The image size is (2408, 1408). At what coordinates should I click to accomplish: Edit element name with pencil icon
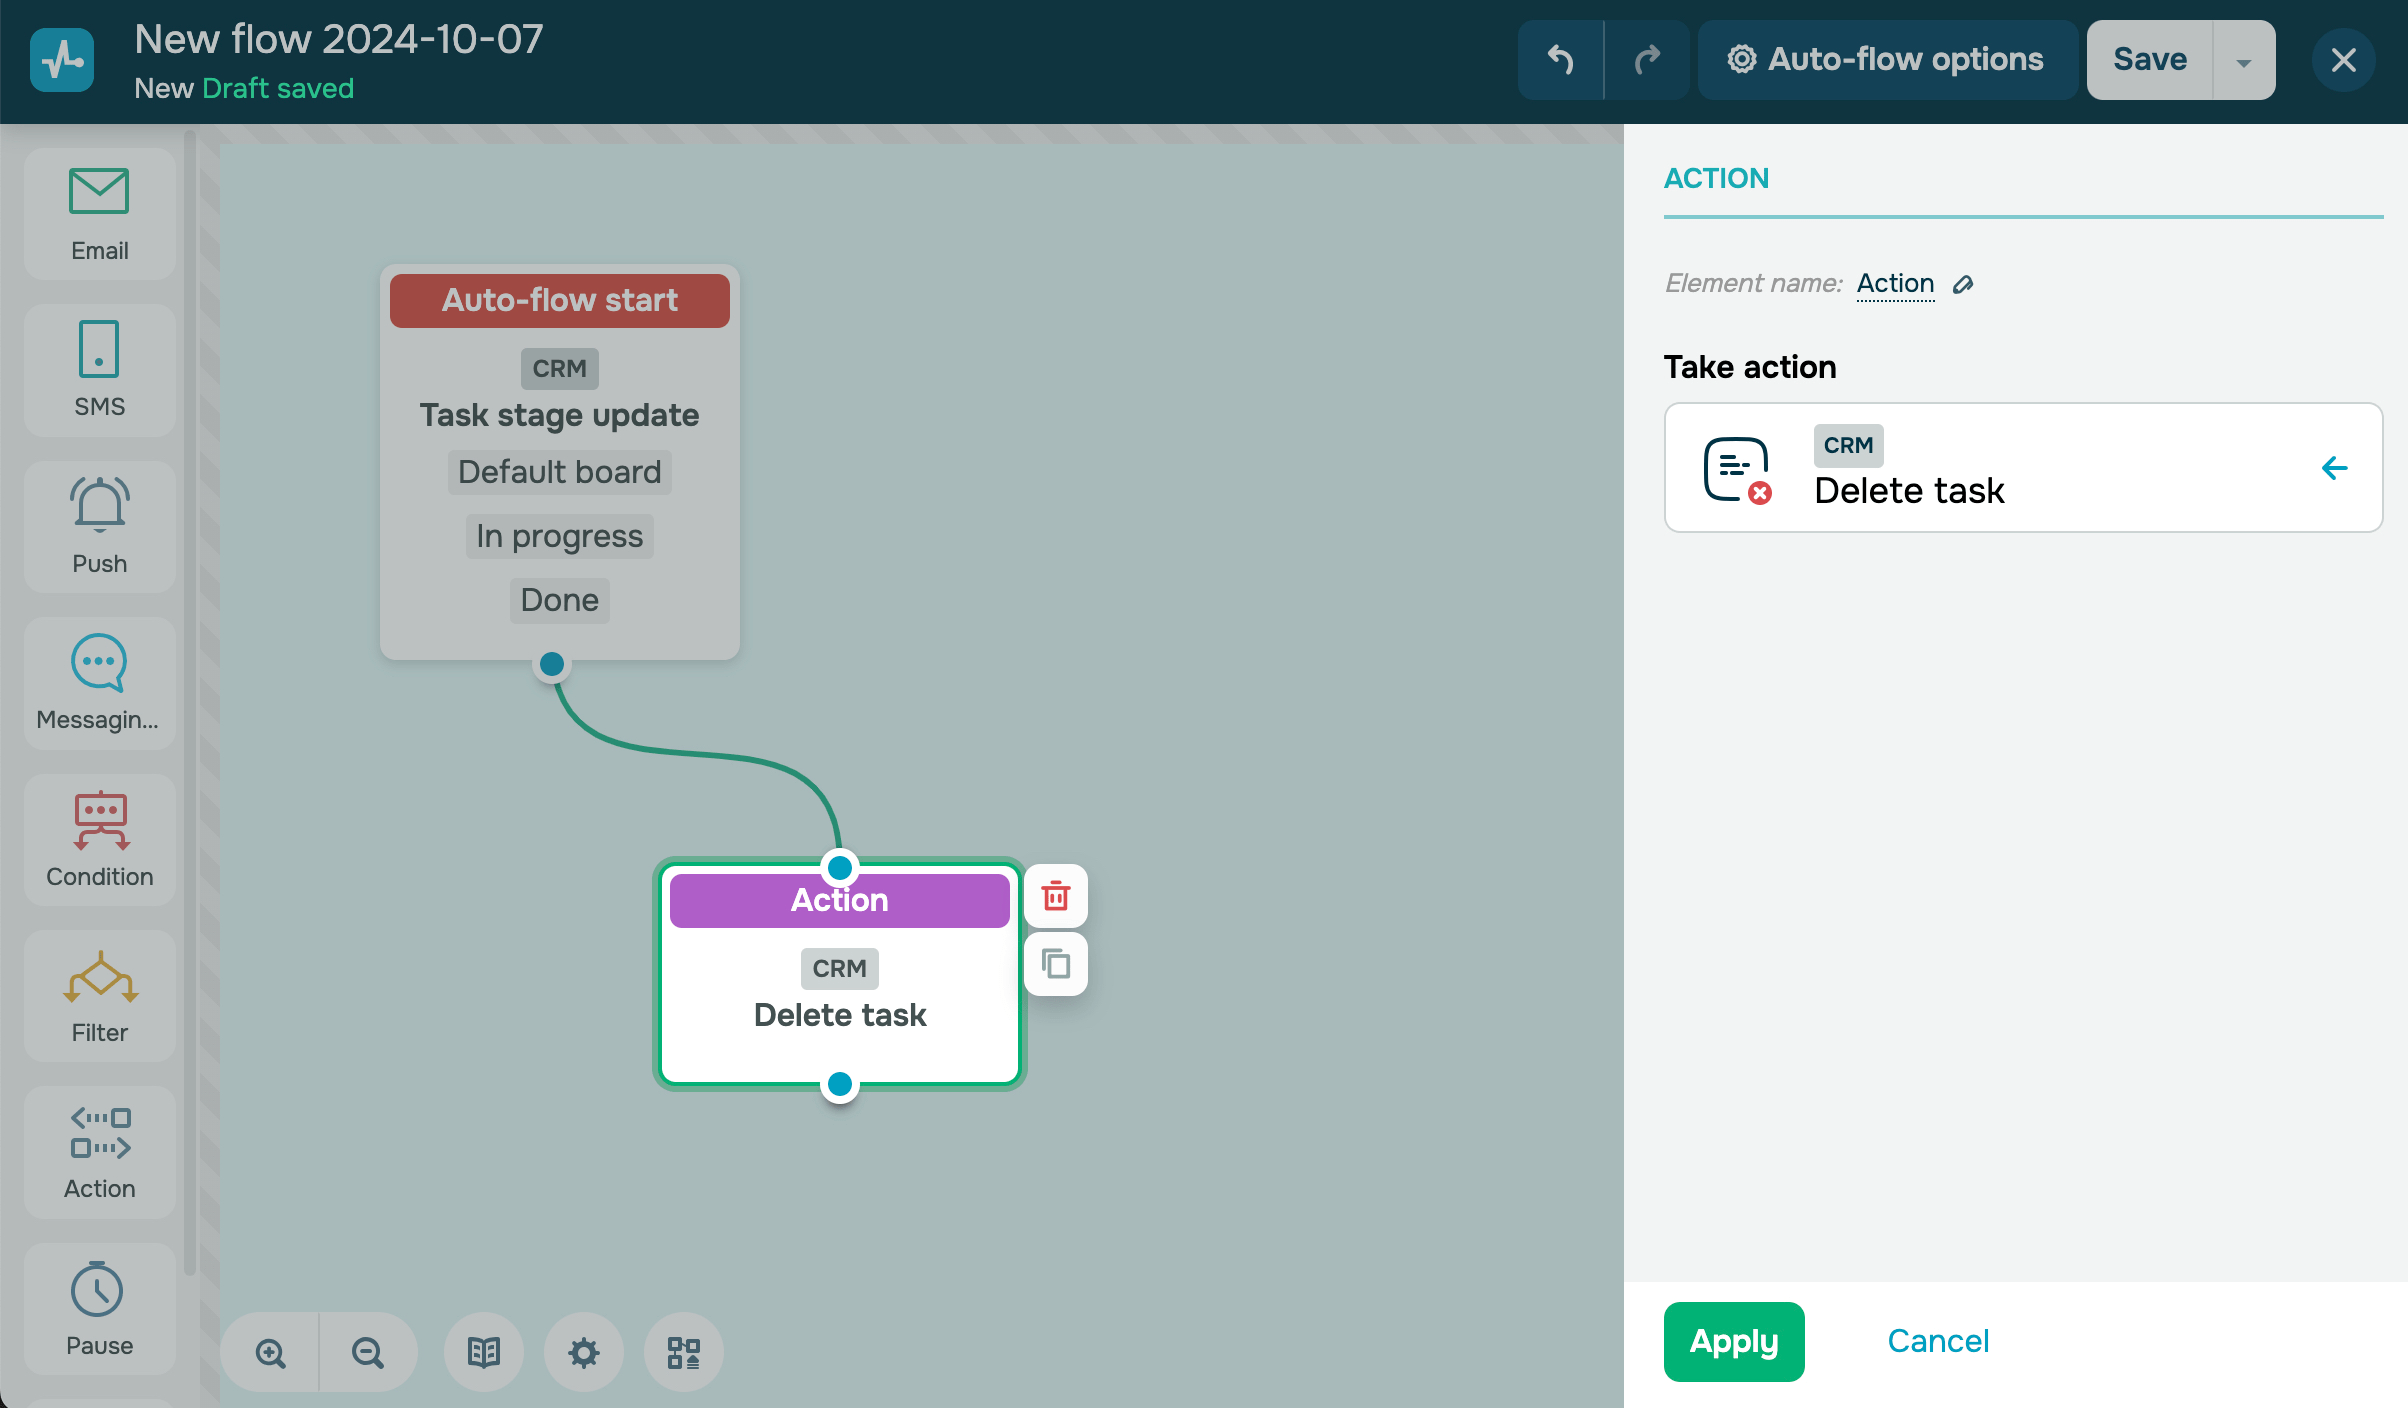click(x=1963, y=284)
